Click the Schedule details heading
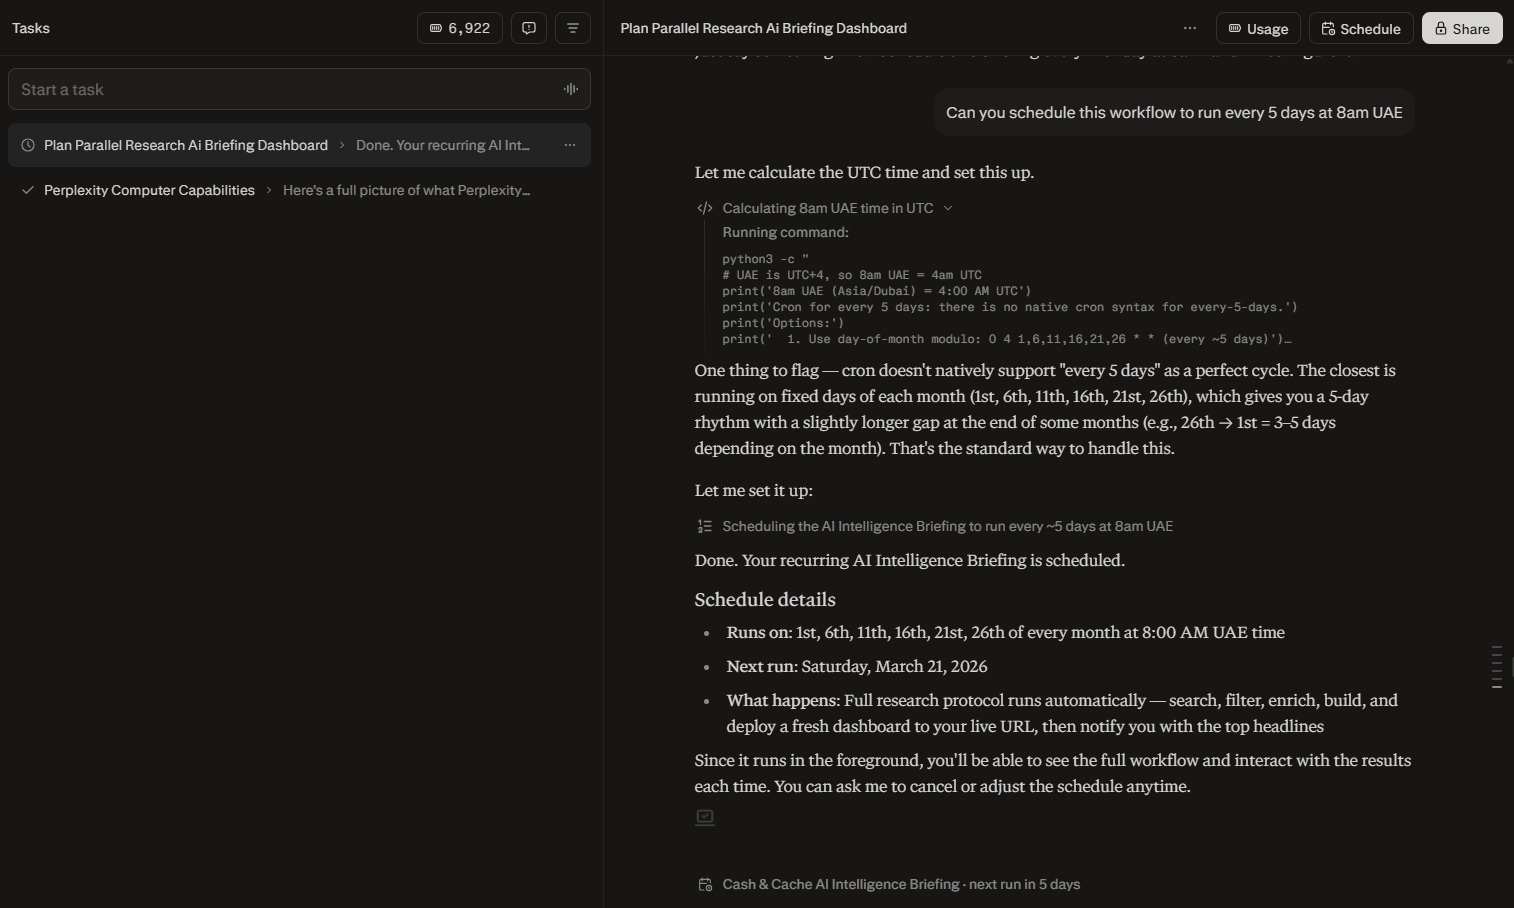1514x908 pixels. tap(765, 599)
